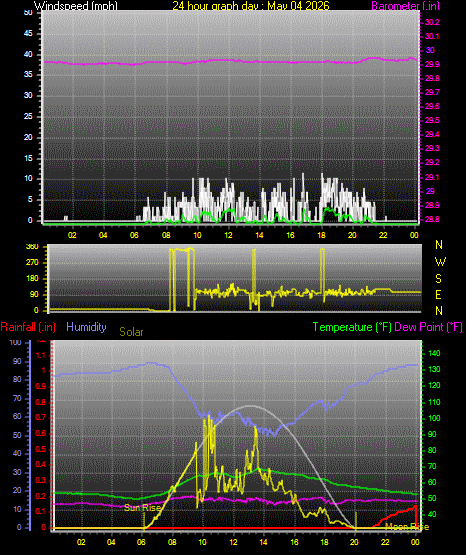Click the 24 hour graph day title
This screenshot has height=555, width=466.
(251, 6)
